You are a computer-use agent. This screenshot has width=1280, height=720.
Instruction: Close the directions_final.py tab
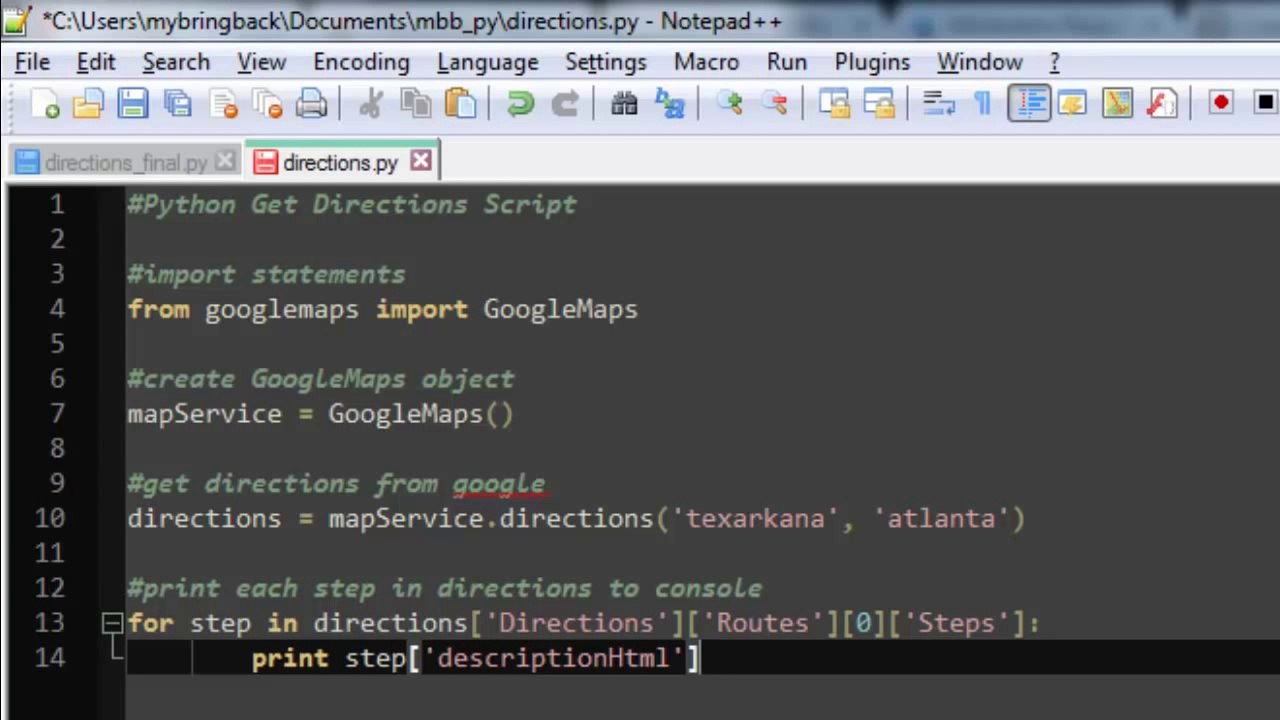click(x=226, y=161)
